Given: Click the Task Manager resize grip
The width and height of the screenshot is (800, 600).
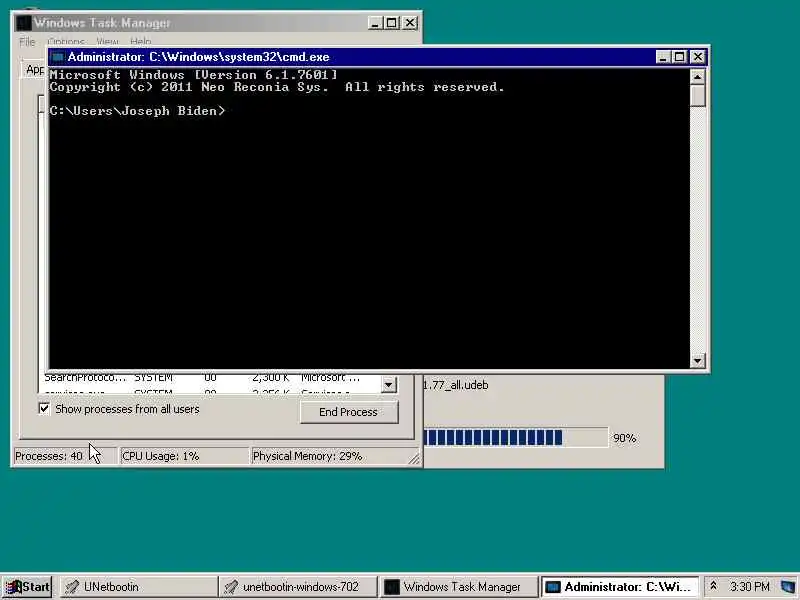Looking at the screenshot, I should tap(414, 459).
